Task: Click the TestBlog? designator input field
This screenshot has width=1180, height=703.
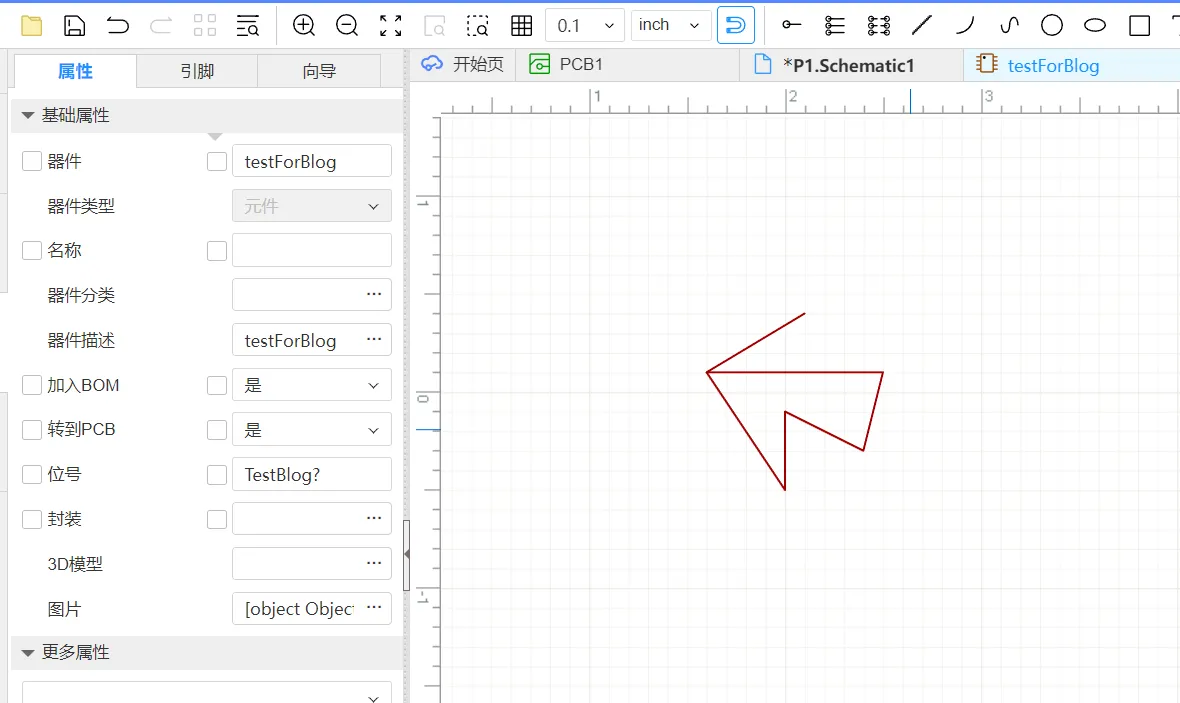Action: [x=312, y=475]
